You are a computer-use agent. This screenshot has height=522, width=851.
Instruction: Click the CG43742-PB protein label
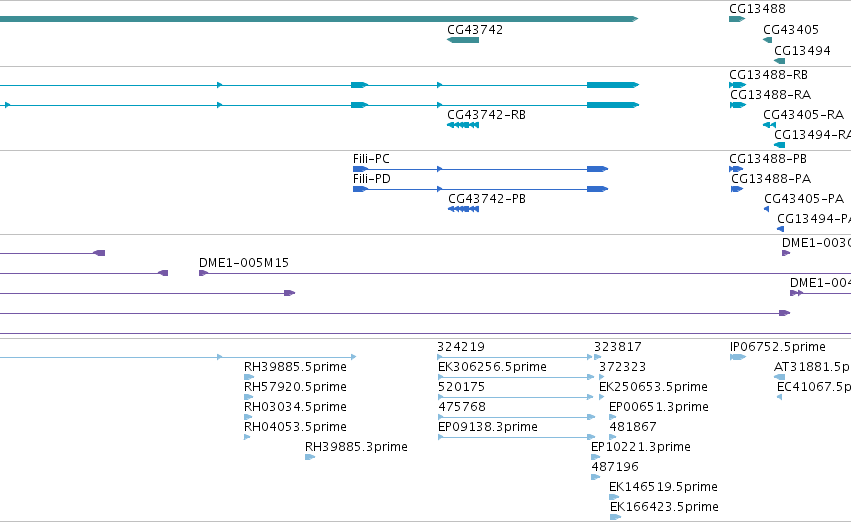coord(487,199)
